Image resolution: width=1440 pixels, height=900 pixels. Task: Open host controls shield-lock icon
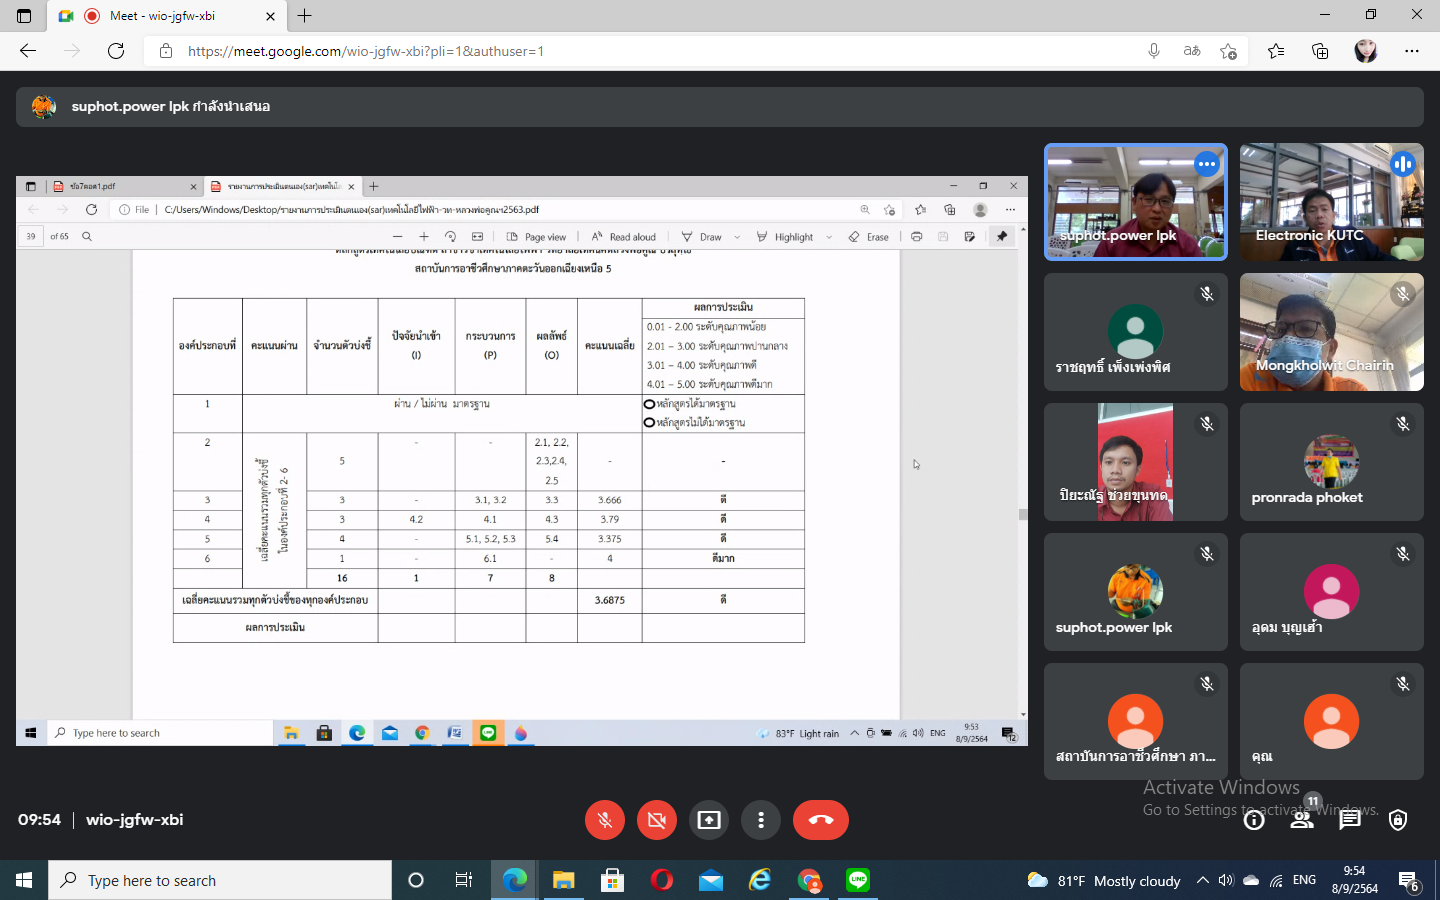coord(1398,820)
